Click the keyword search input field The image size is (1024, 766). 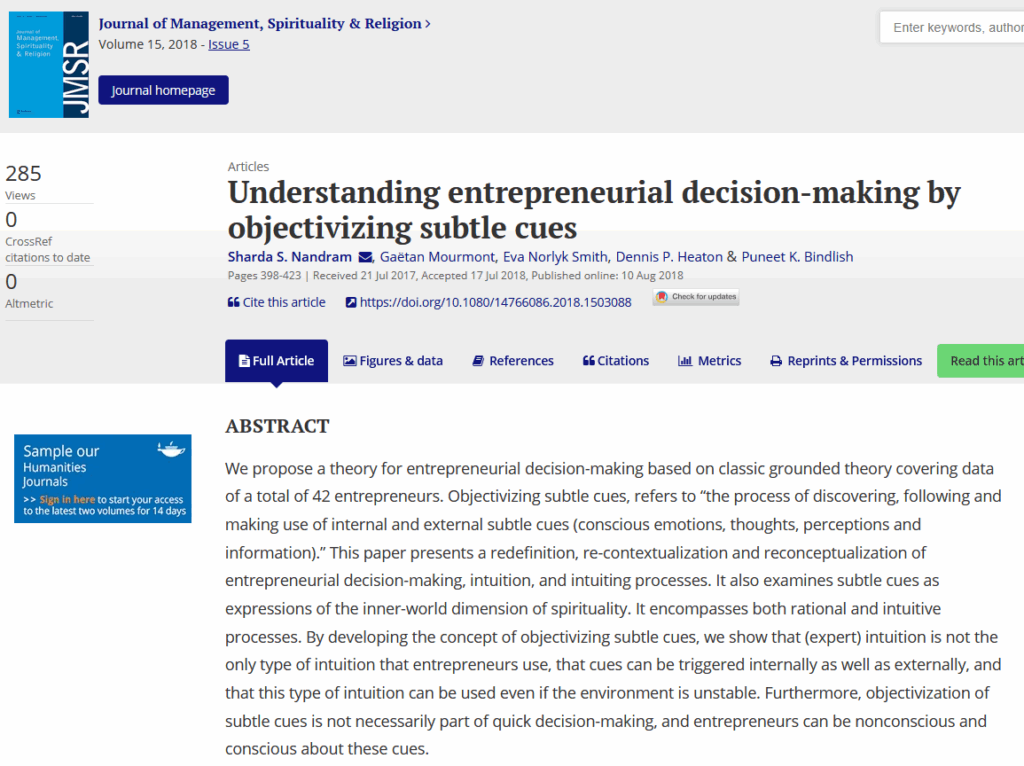click(953, 27)
